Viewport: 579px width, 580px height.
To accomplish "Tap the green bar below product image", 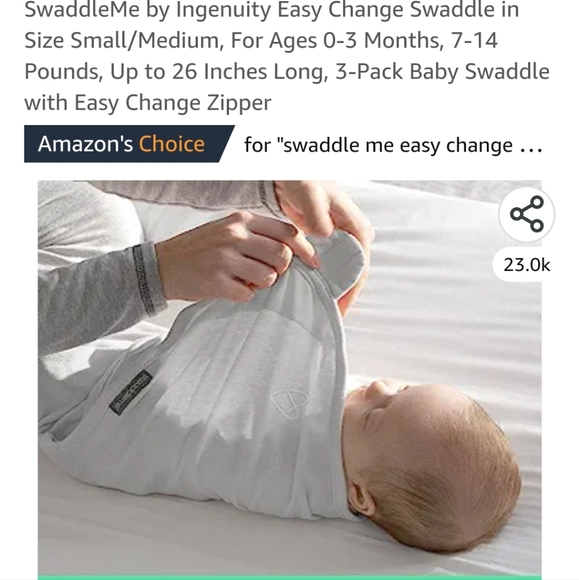I will coord(290,577).
